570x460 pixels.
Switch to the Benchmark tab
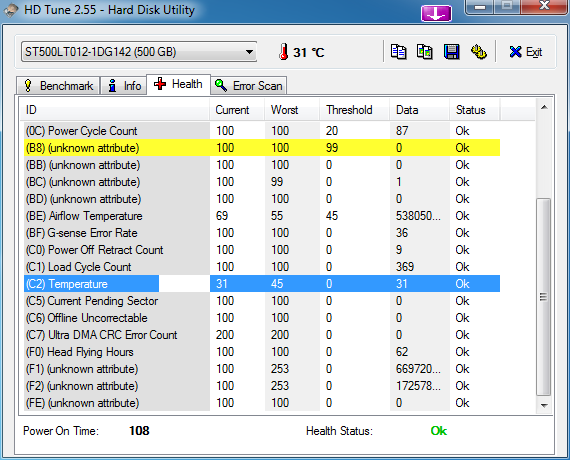click(x=58, y=86)
